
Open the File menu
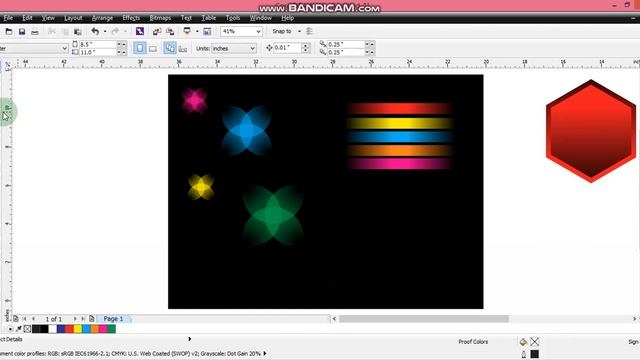(x=8, y=18)
